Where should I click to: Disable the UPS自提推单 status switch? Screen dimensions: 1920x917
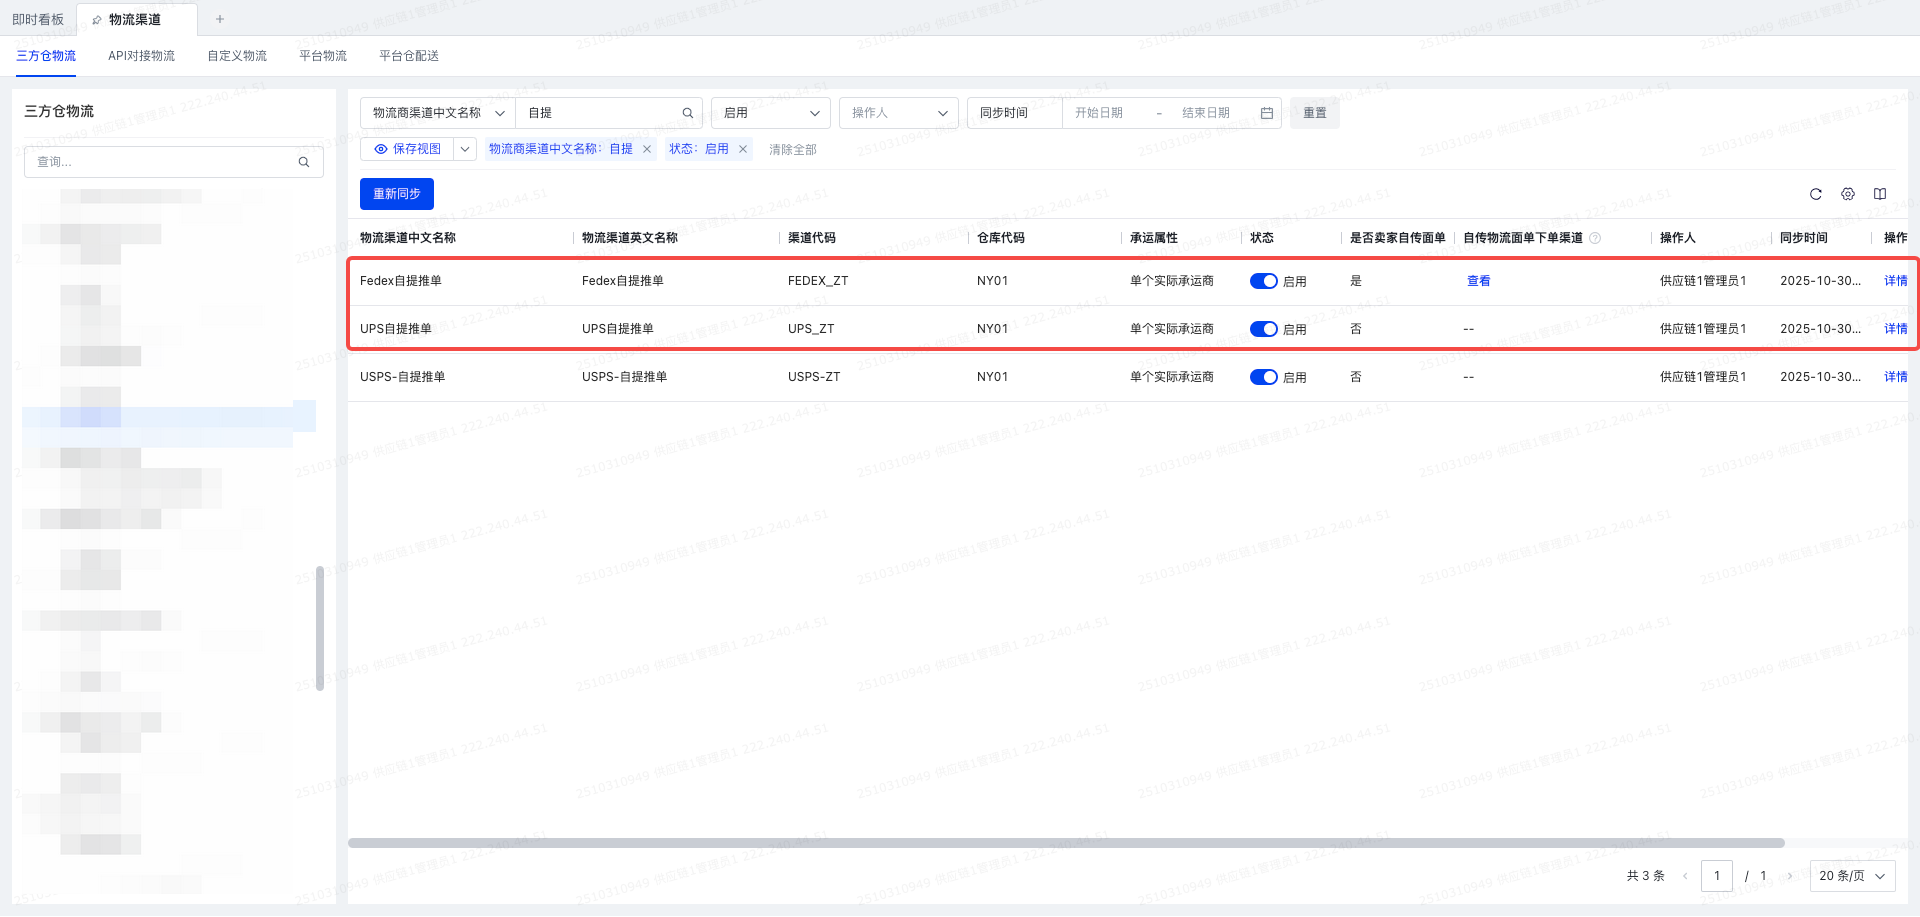1263,329
